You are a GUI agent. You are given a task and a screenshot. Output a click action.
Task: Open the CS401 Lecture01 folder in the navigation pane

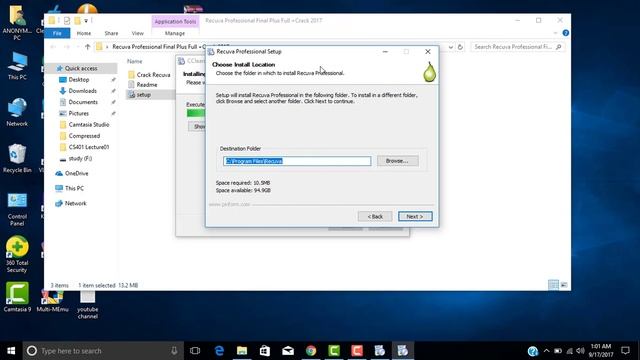89,147
